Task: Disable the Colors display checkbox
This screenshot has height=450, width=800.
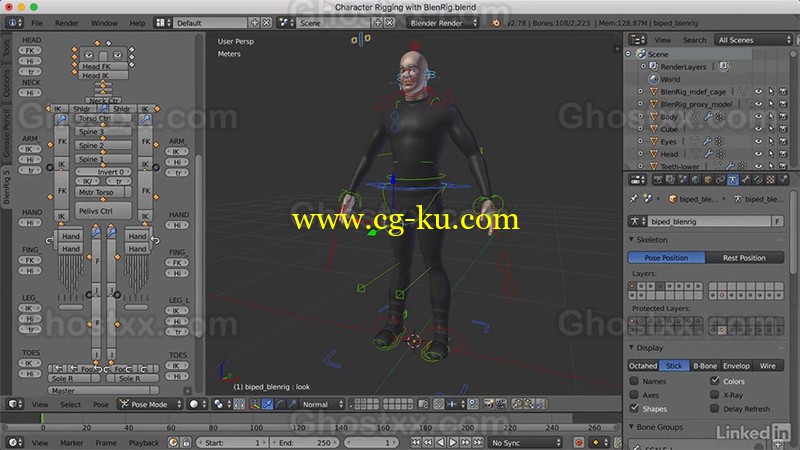Action: click(714, 381)
